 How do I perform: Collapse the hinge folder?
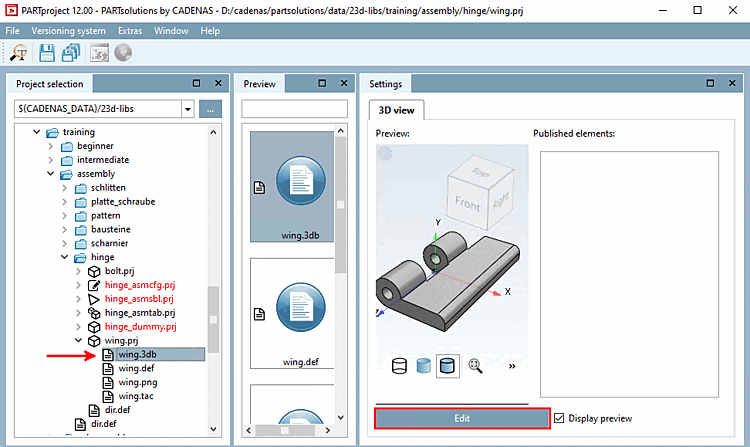pyautogui.click(x=65, y=257)
